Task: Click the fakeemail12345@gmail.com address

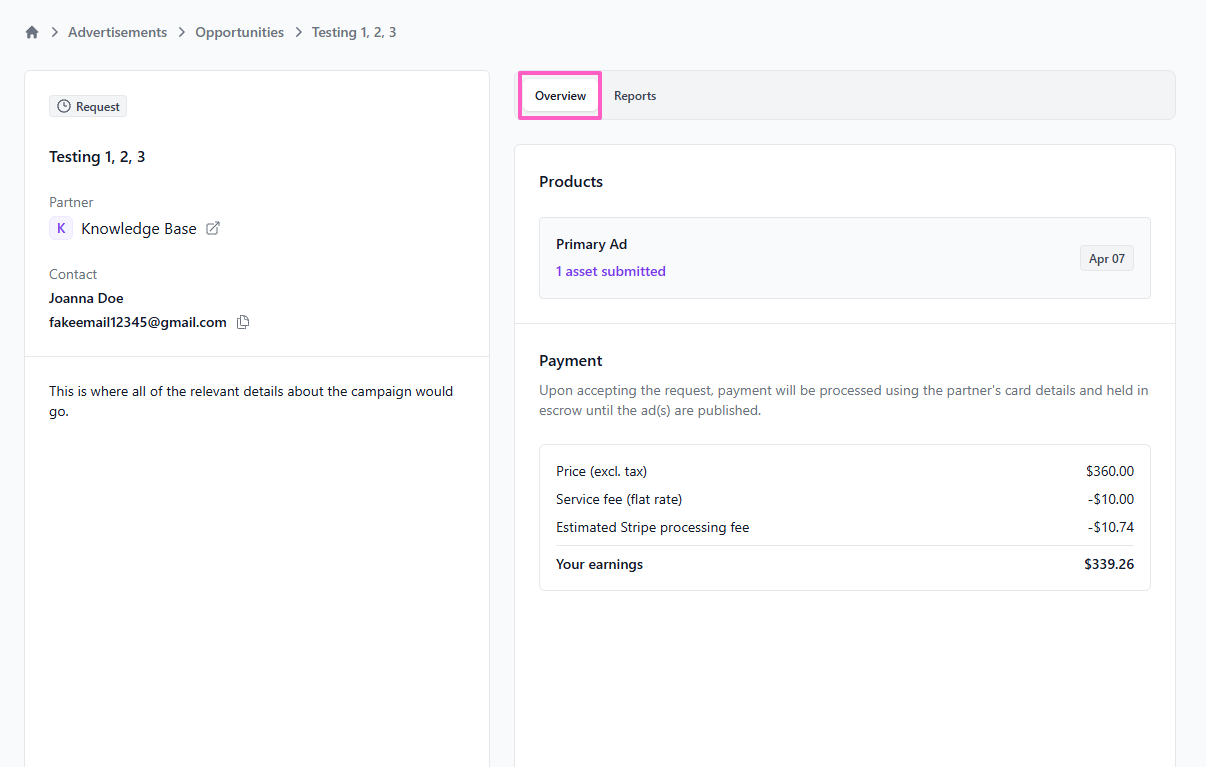Action: click(x=137, y=322)
